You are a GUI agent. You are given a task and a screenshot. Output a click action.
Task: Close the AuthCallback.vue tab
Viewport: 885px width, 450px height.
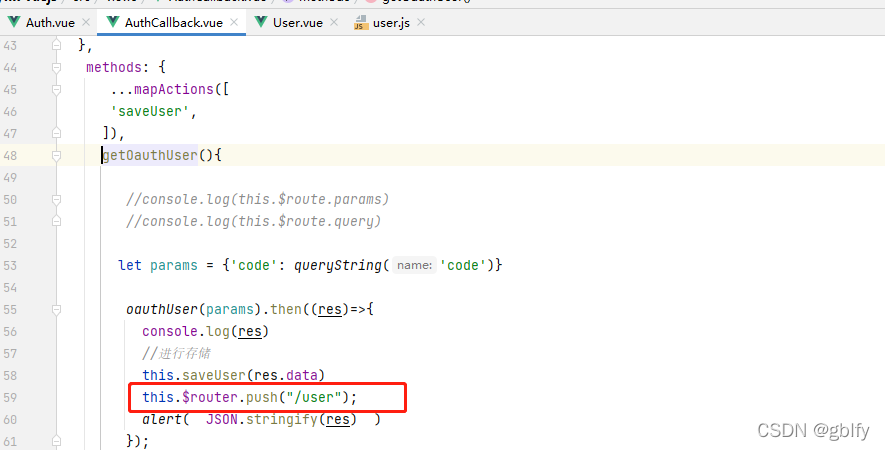click(x=234, y=23)
